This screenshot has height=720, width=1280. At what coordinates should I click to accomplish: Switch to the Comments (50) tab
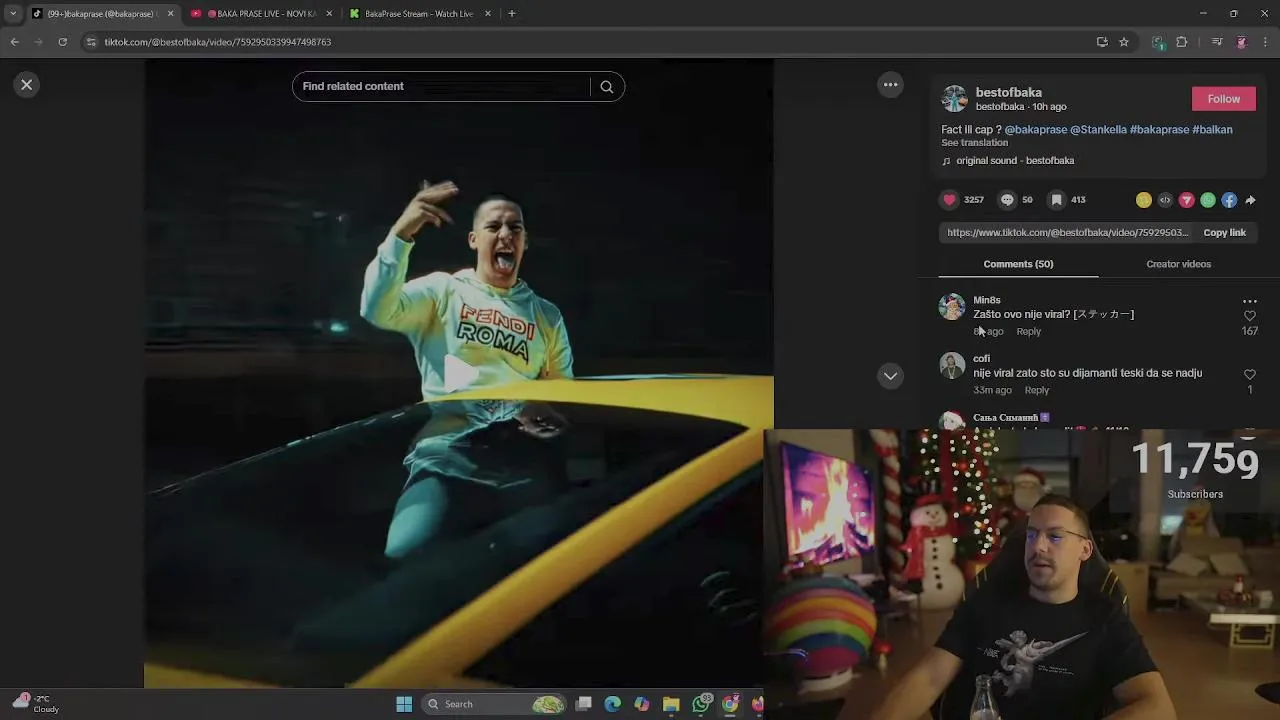point(1018,264)
